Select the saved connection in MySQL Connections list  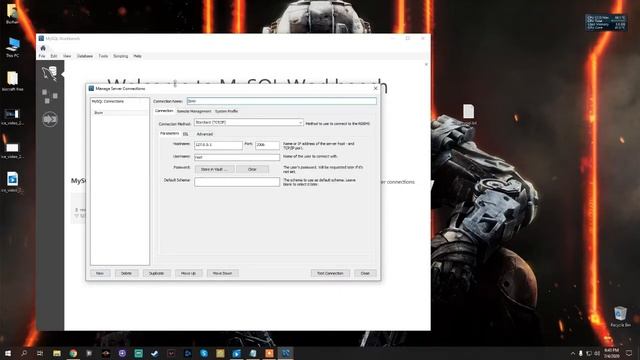[119, 113]
